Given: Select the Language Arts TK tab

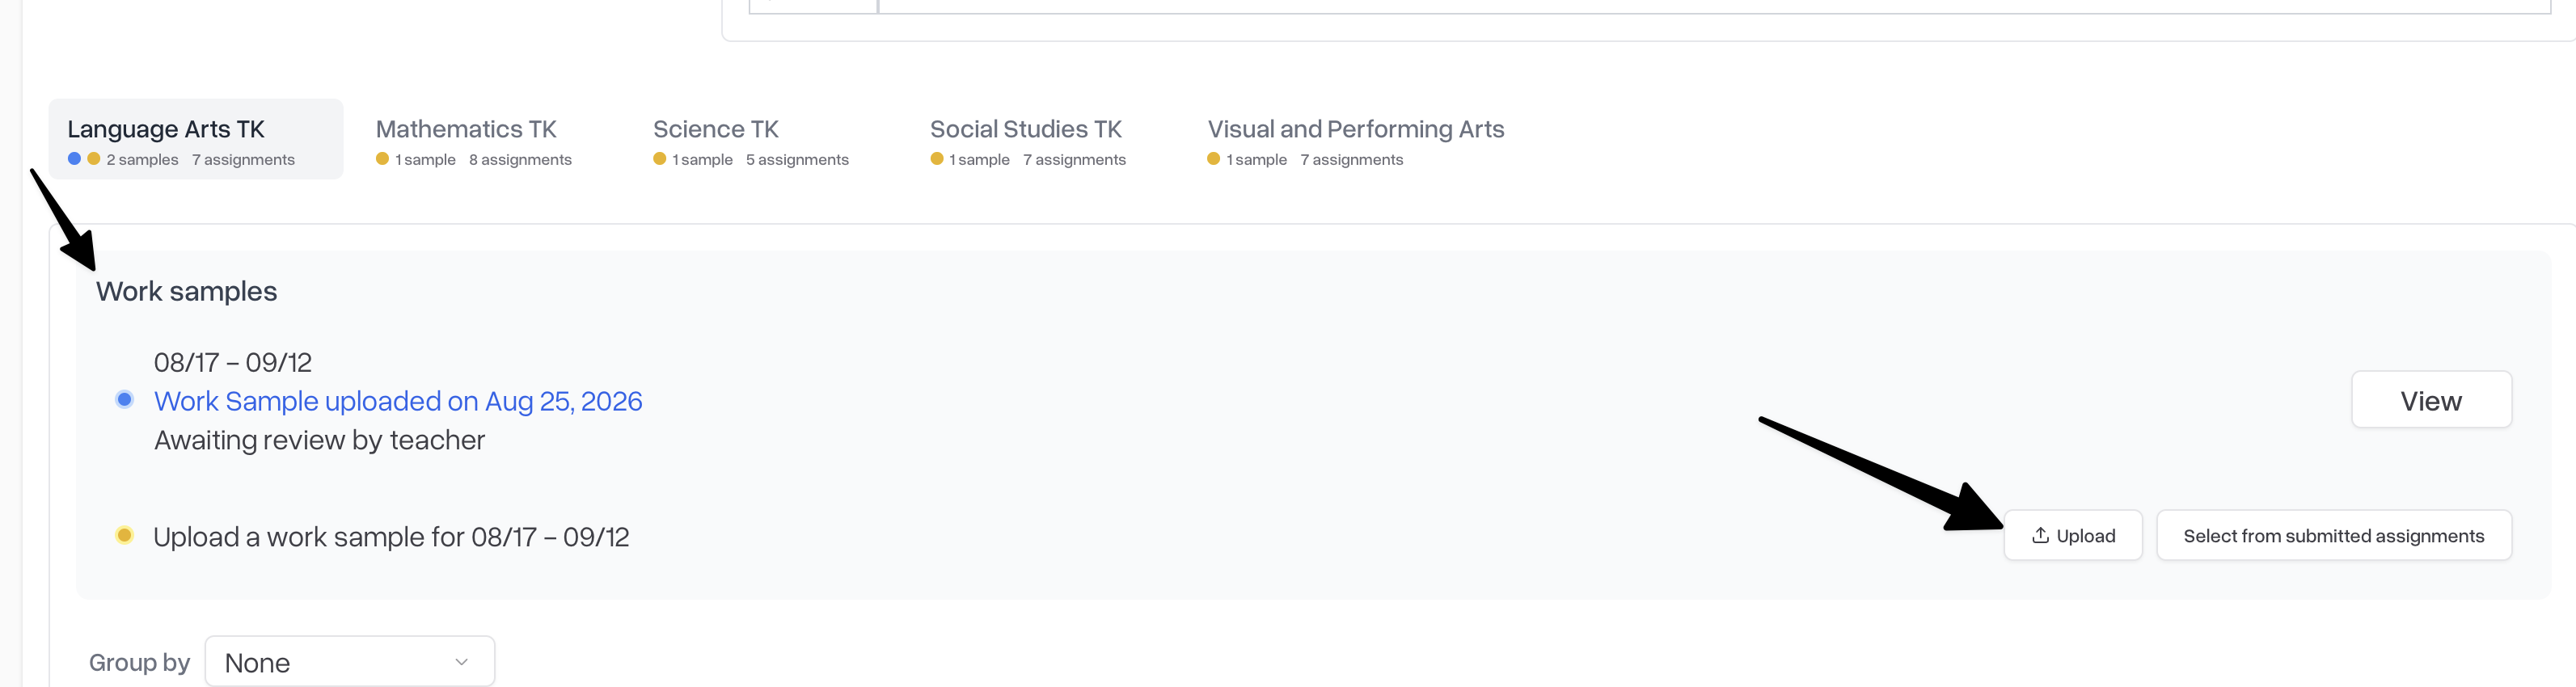Looking at the screenshot, I should (x=196, y=140).
